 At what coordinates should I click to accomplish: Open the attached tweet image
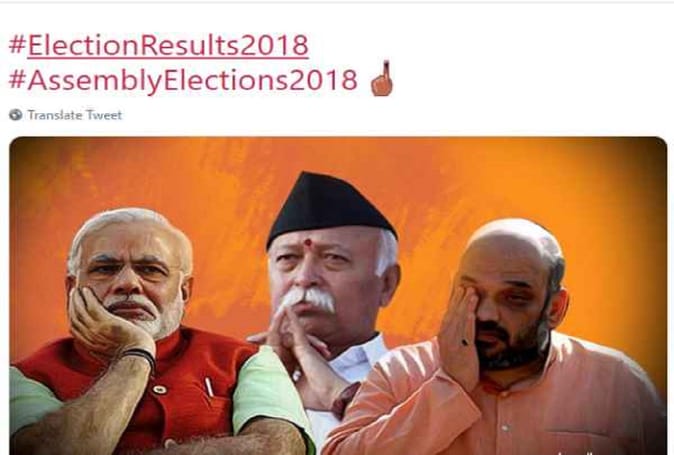(x=338, y=296)
